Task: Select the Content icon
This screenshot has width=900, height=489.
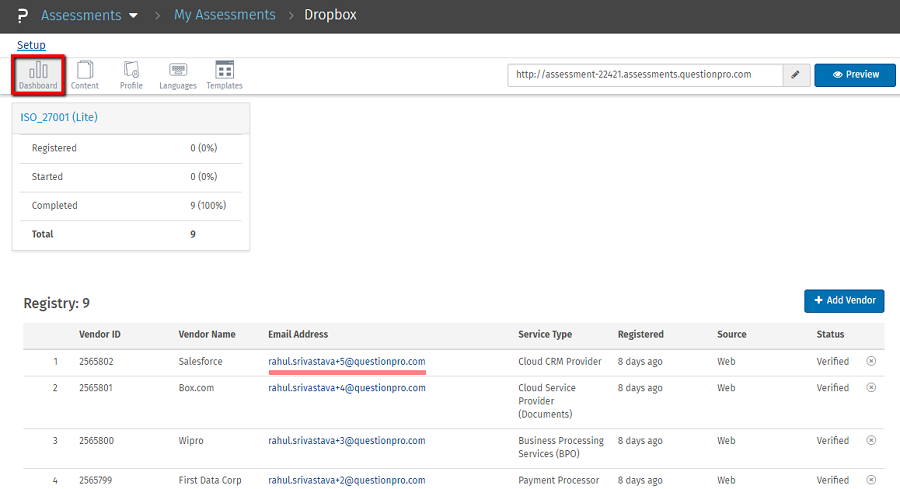Action: (x=85, y=75)
